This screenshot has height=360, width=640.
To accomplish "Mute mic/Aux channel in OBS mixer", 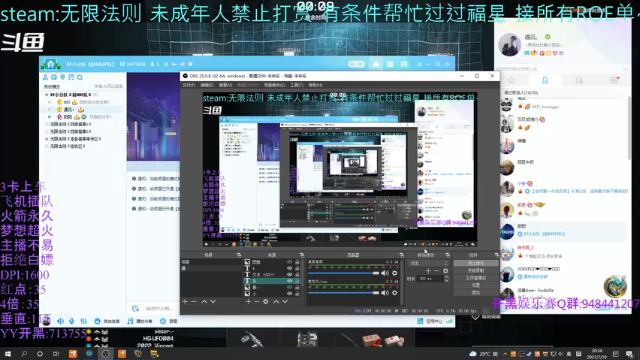I will [x=385, y=293].
